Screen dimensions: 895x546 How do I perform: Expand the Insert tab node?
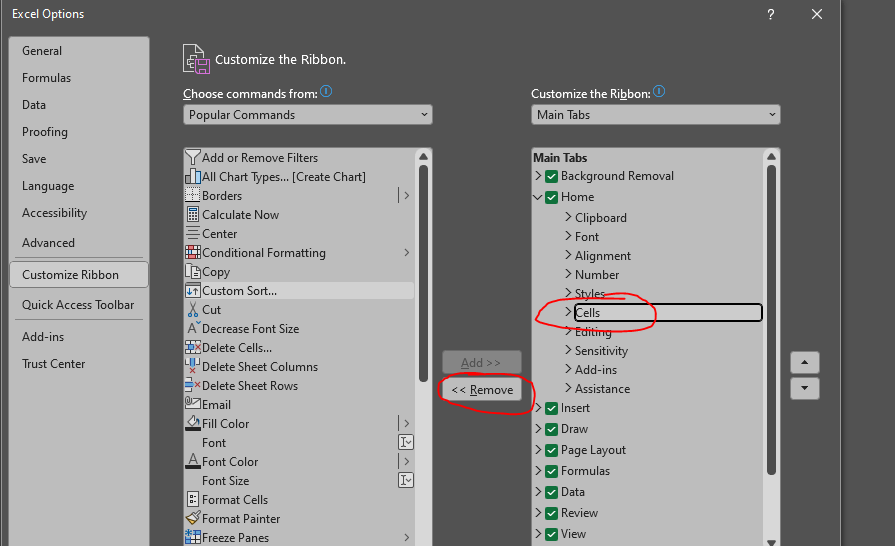pos(538,408)
